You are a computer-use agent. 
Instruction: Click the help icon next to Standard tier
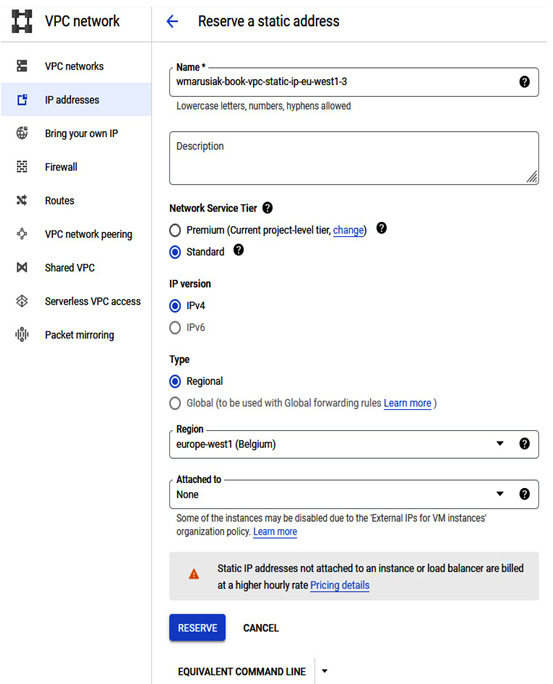(239, 250)
